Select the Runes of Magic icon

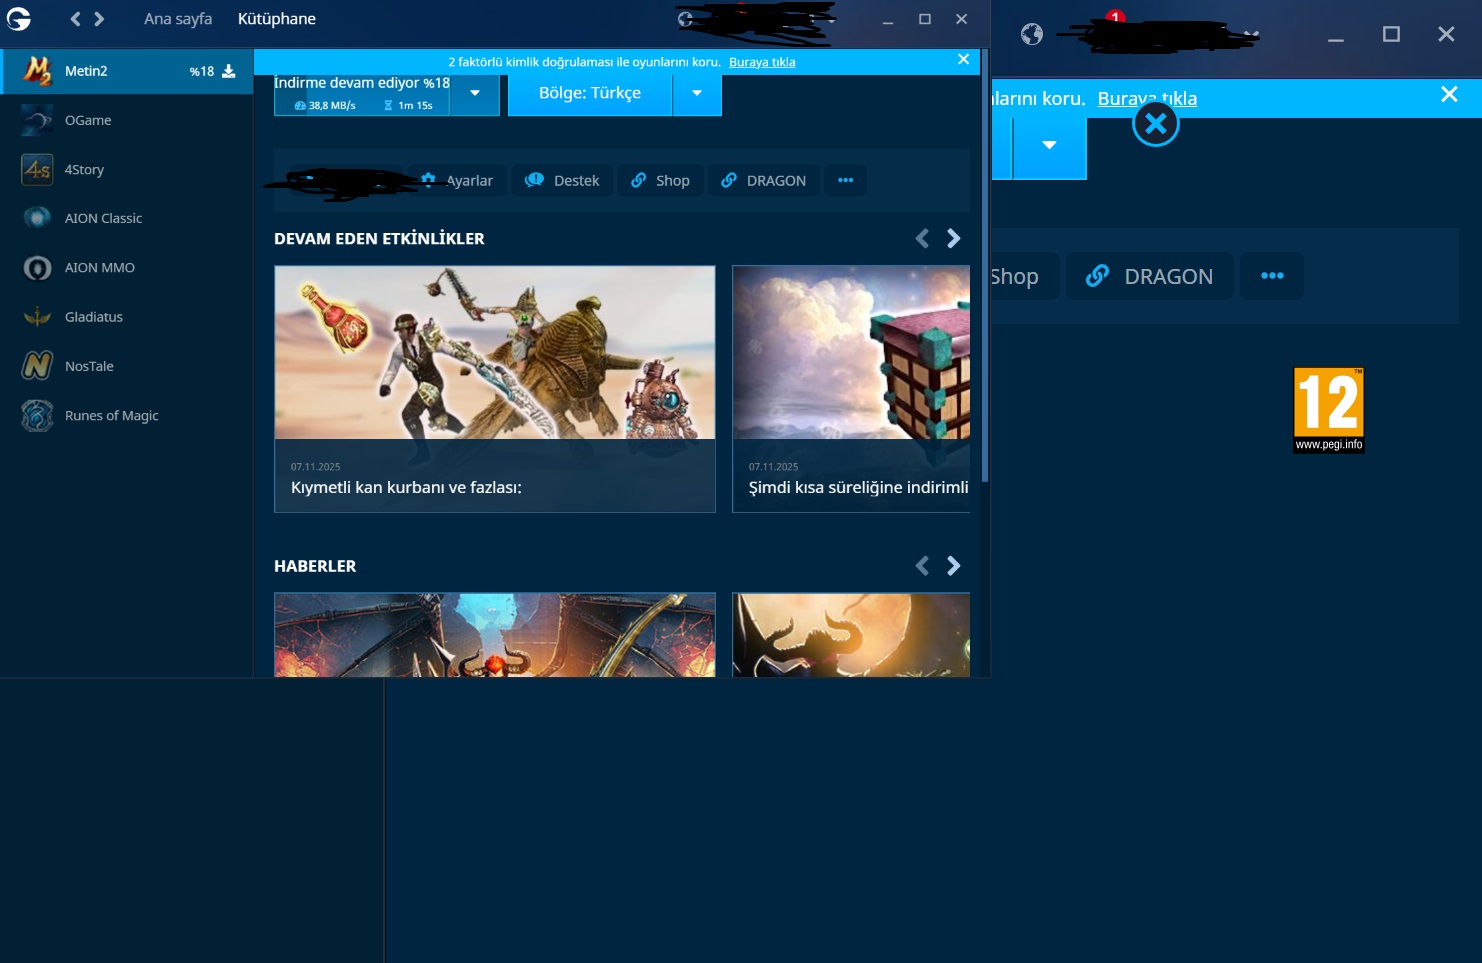pyautogui.click(x=37, y=415)
